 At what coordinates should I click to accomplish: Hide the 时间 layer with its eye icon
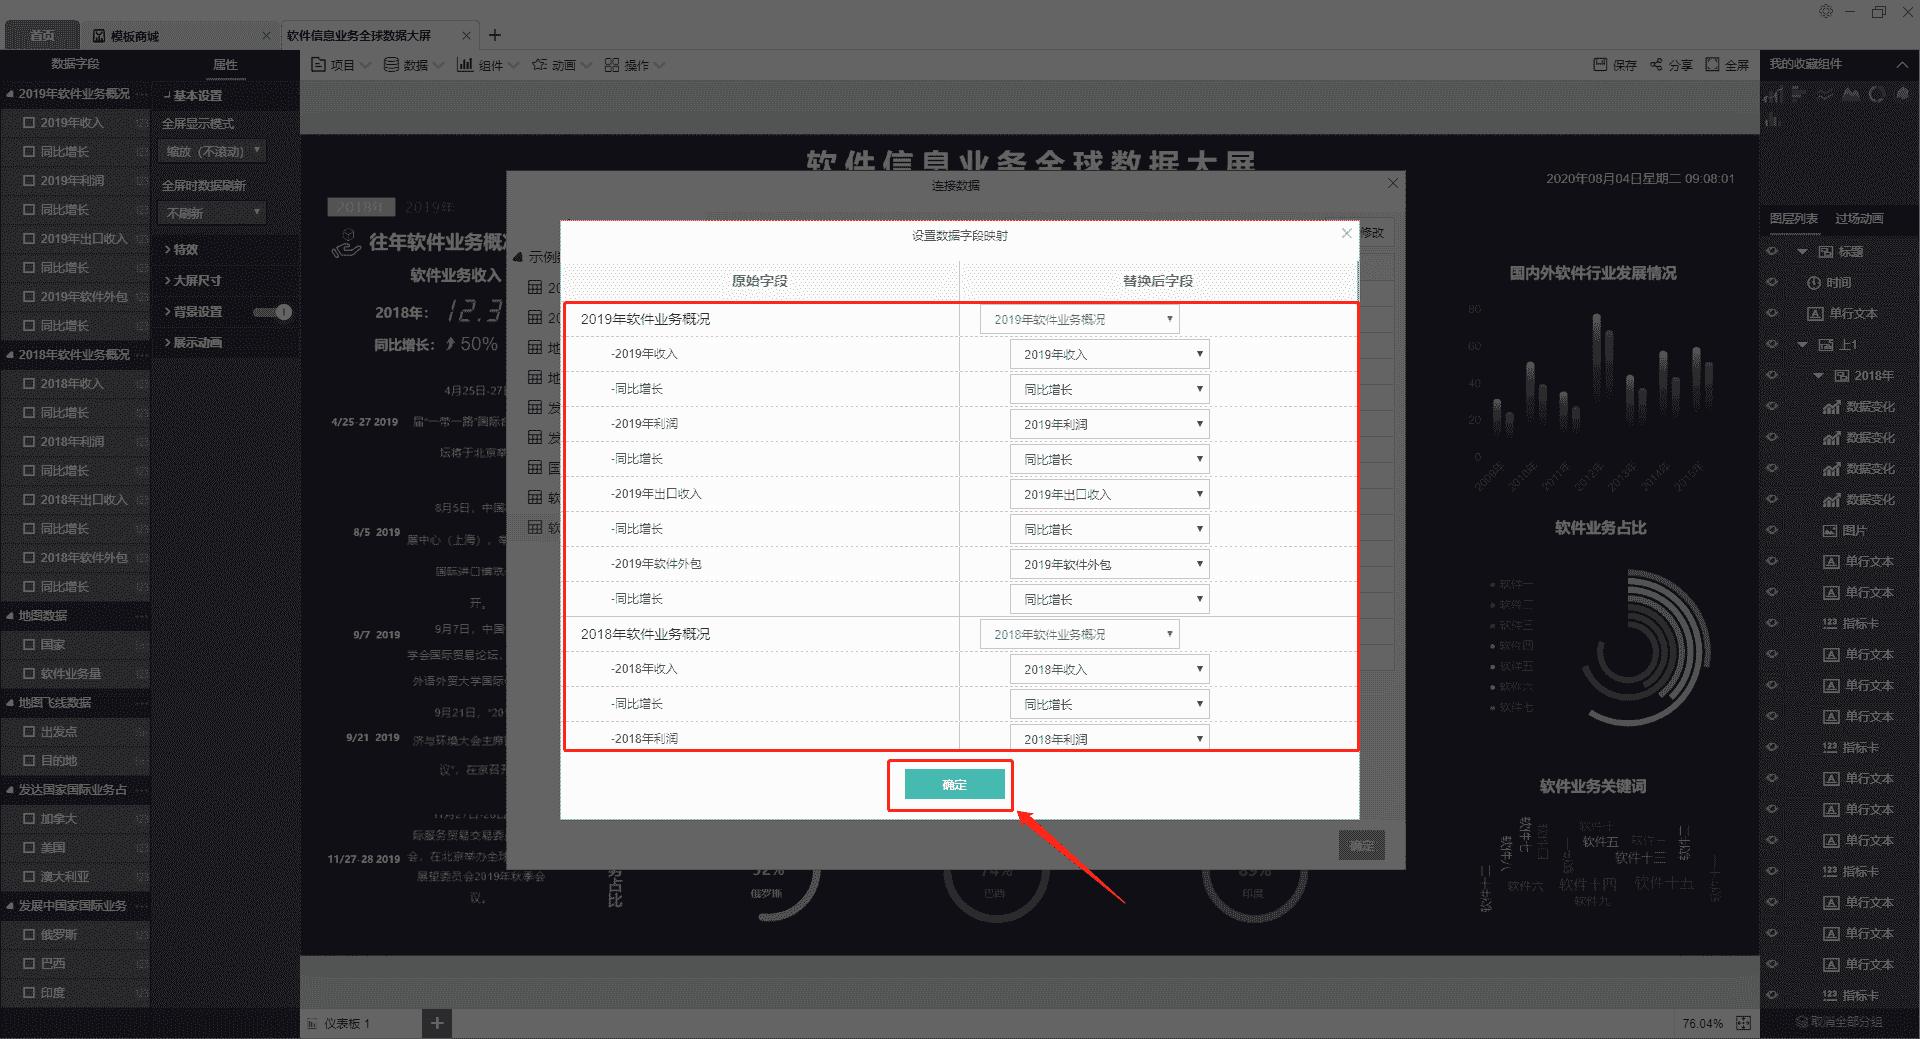tap(1772, 283)
